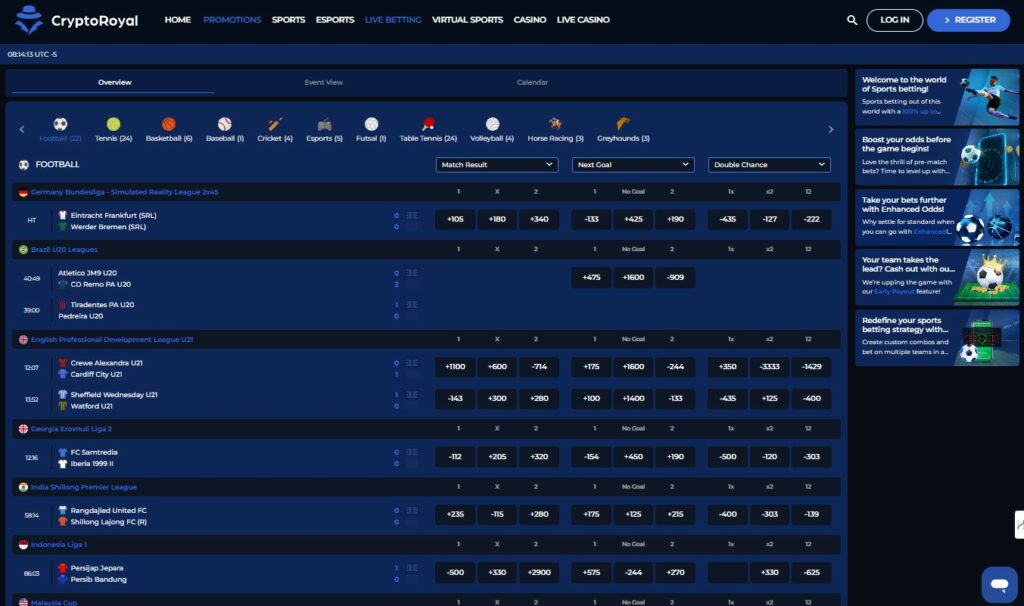
Task: Select the Baseball icon
Action: 225,124
